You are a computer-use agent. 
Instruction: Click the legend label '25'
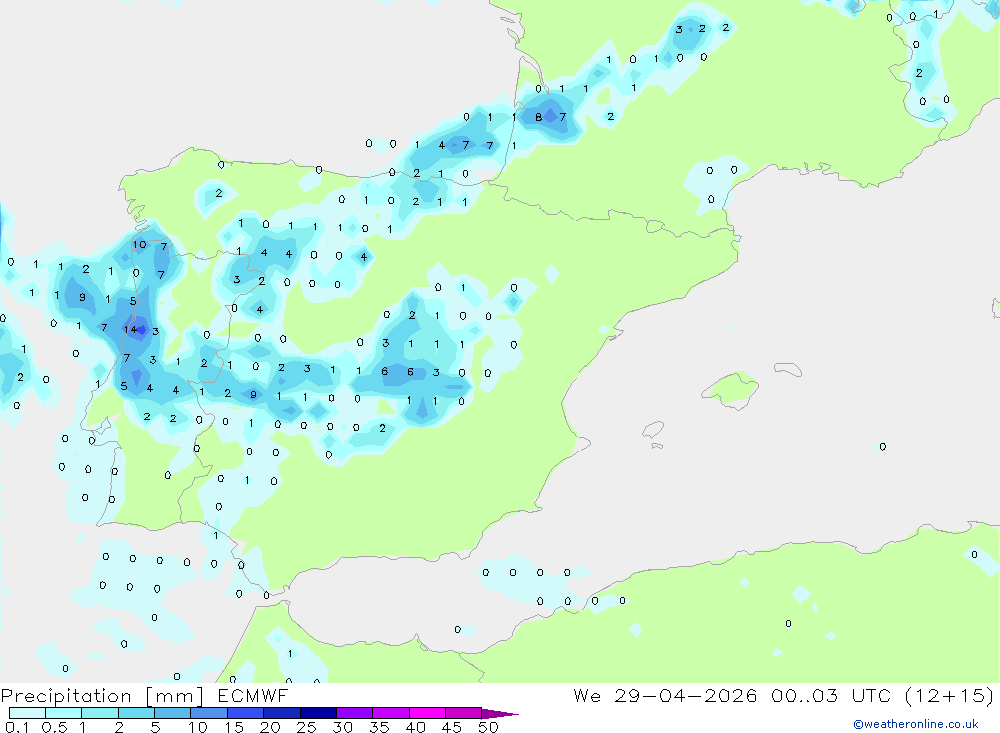click(x=306, y=727)
